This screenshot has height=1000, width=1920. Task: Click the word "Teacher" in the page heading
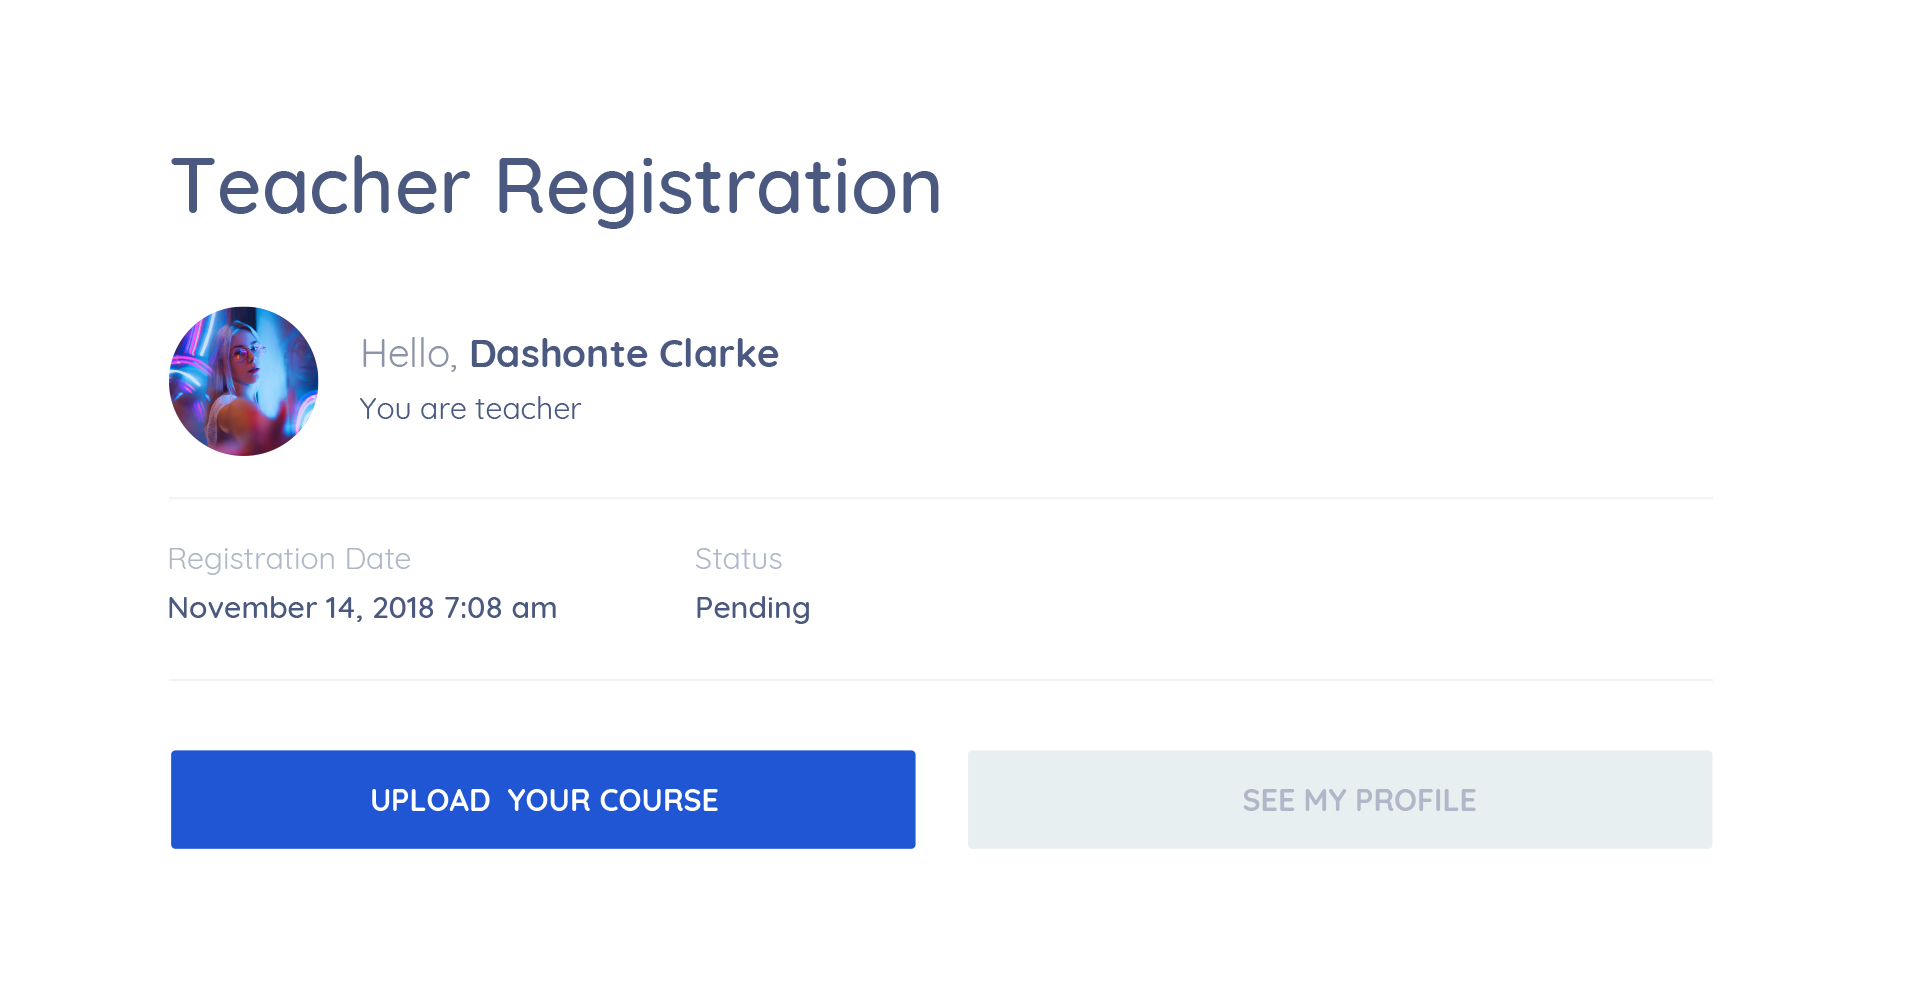tap(320, 187)
